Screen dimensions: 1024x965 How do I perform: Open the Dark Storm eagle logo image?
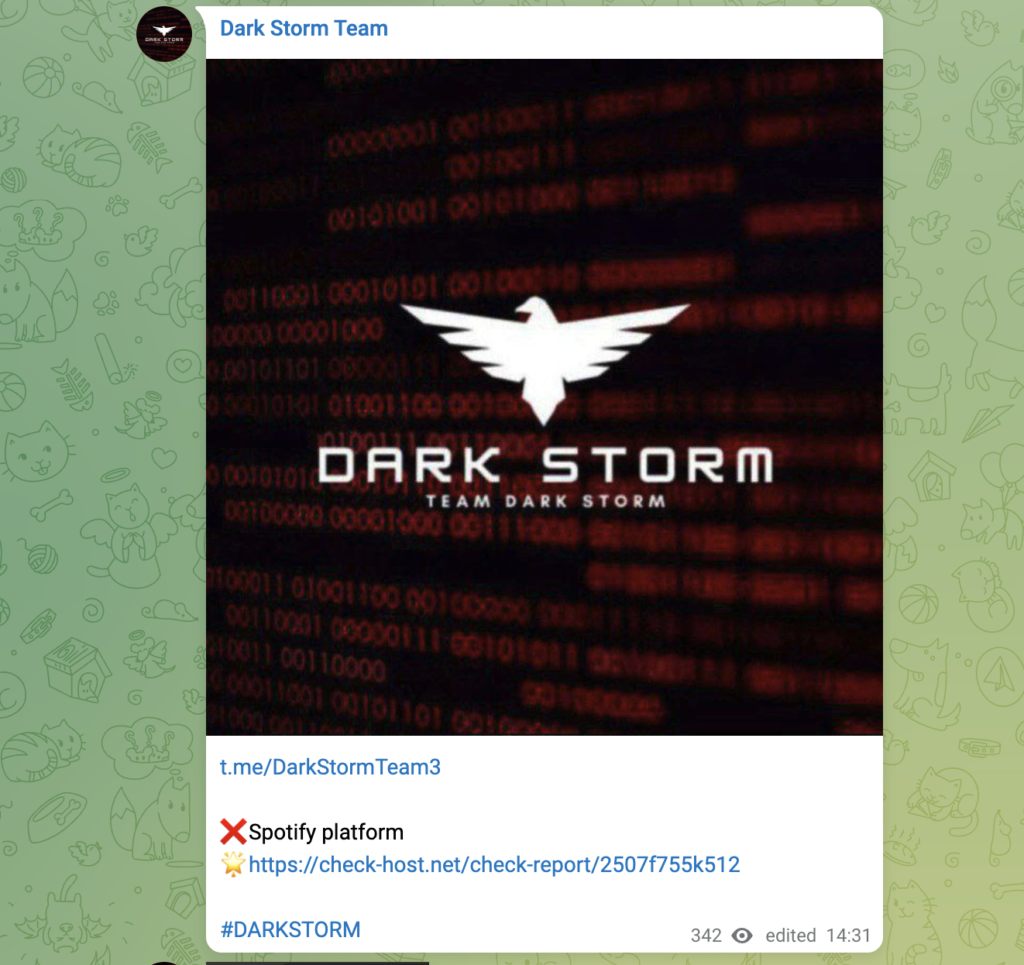point(544,397)
